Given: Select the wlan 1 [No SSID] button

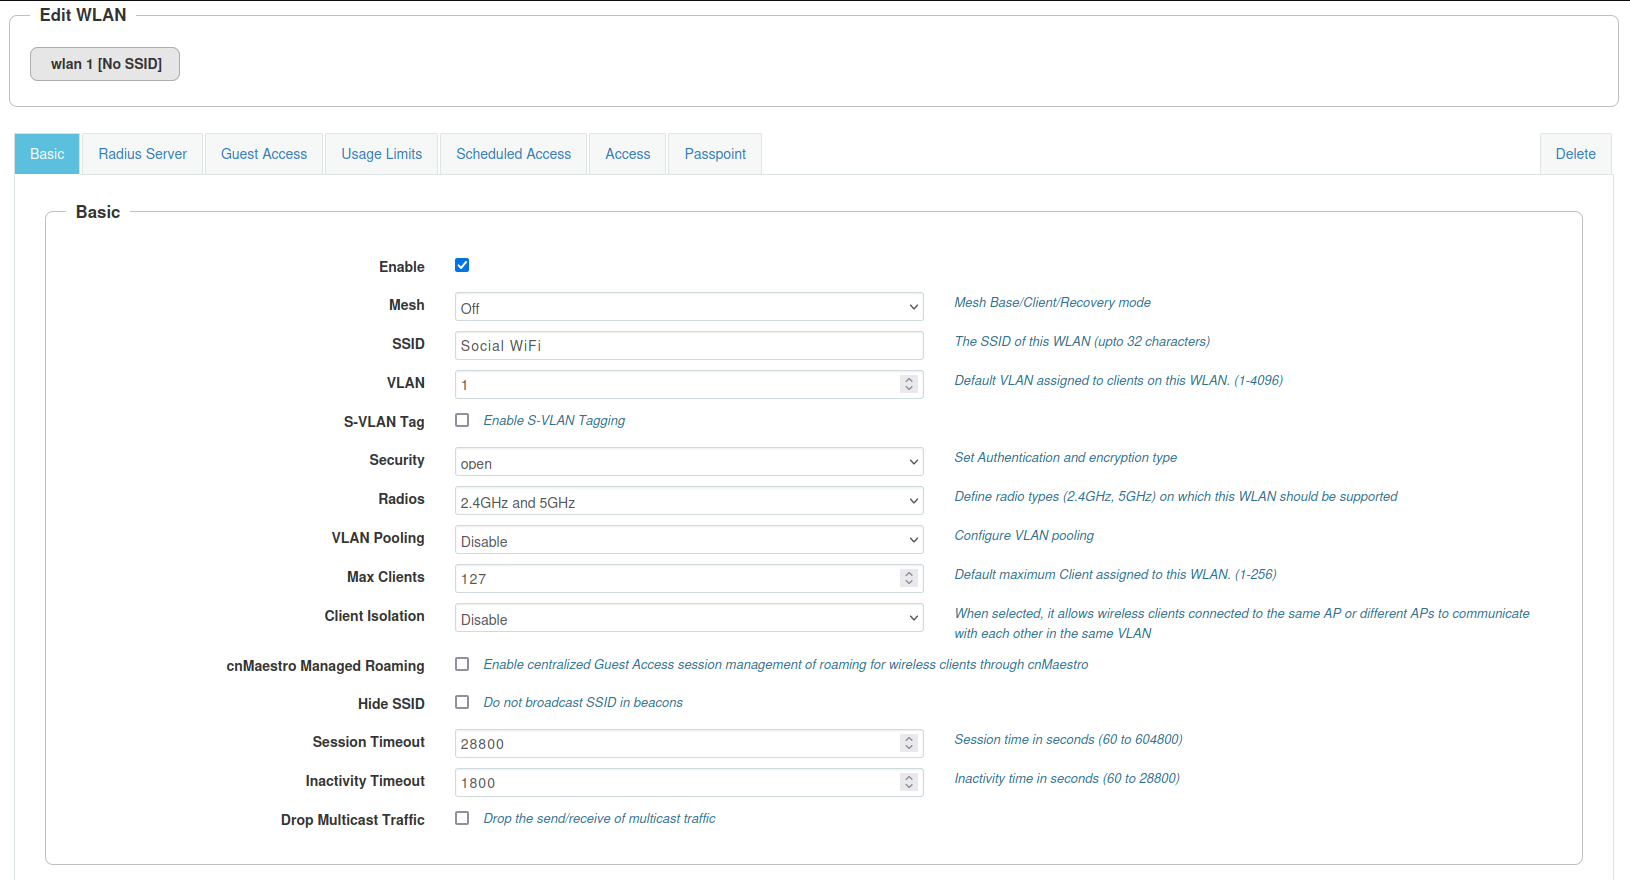Looking at the screenshot, I should point(105,64).
